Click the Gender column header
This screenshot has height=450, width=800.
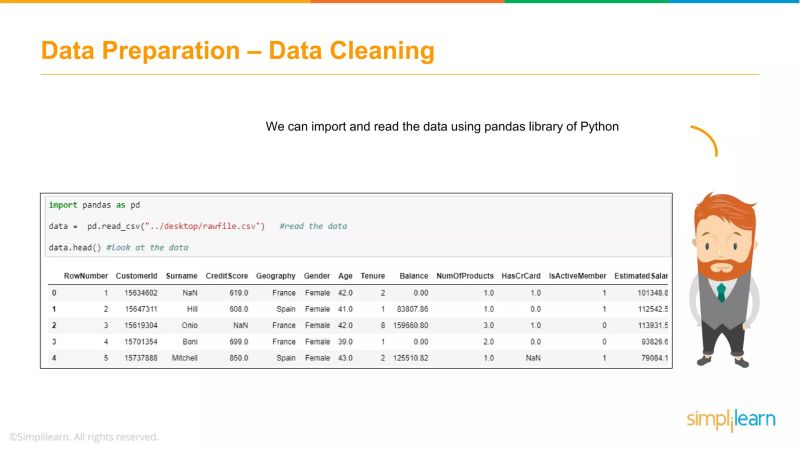click(x=317, y=276)
